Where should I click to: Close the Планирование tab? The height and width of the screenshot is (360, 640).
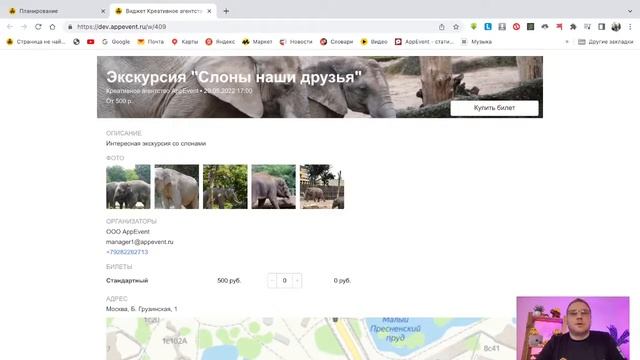[103, 11]
